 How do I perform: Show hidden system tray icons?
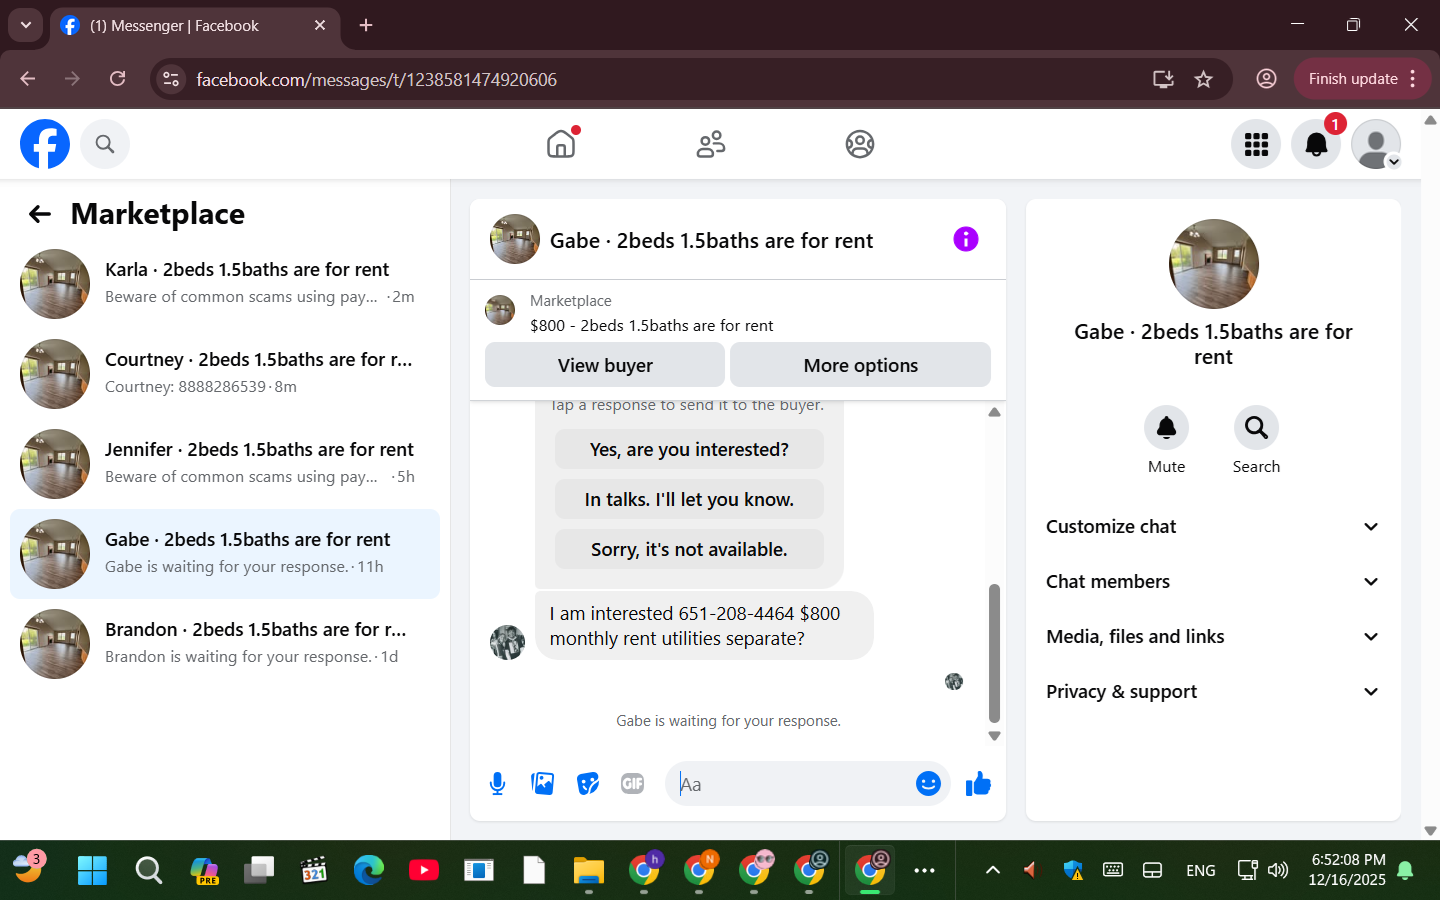pyautogui.click(x=993, y=870)
